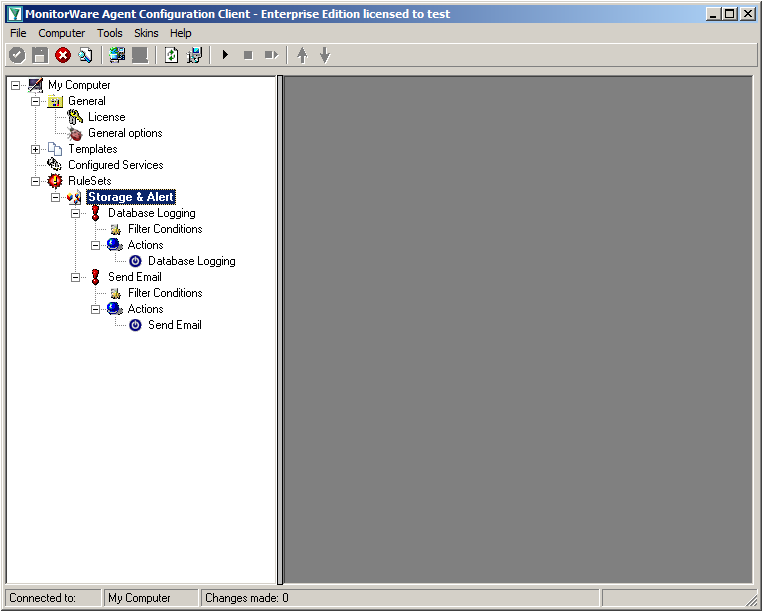Image resolution: width=763 pixels, height=612 pixels.
Task: Click the grey checkmark confirm toolbar icon
Action: 17,55
